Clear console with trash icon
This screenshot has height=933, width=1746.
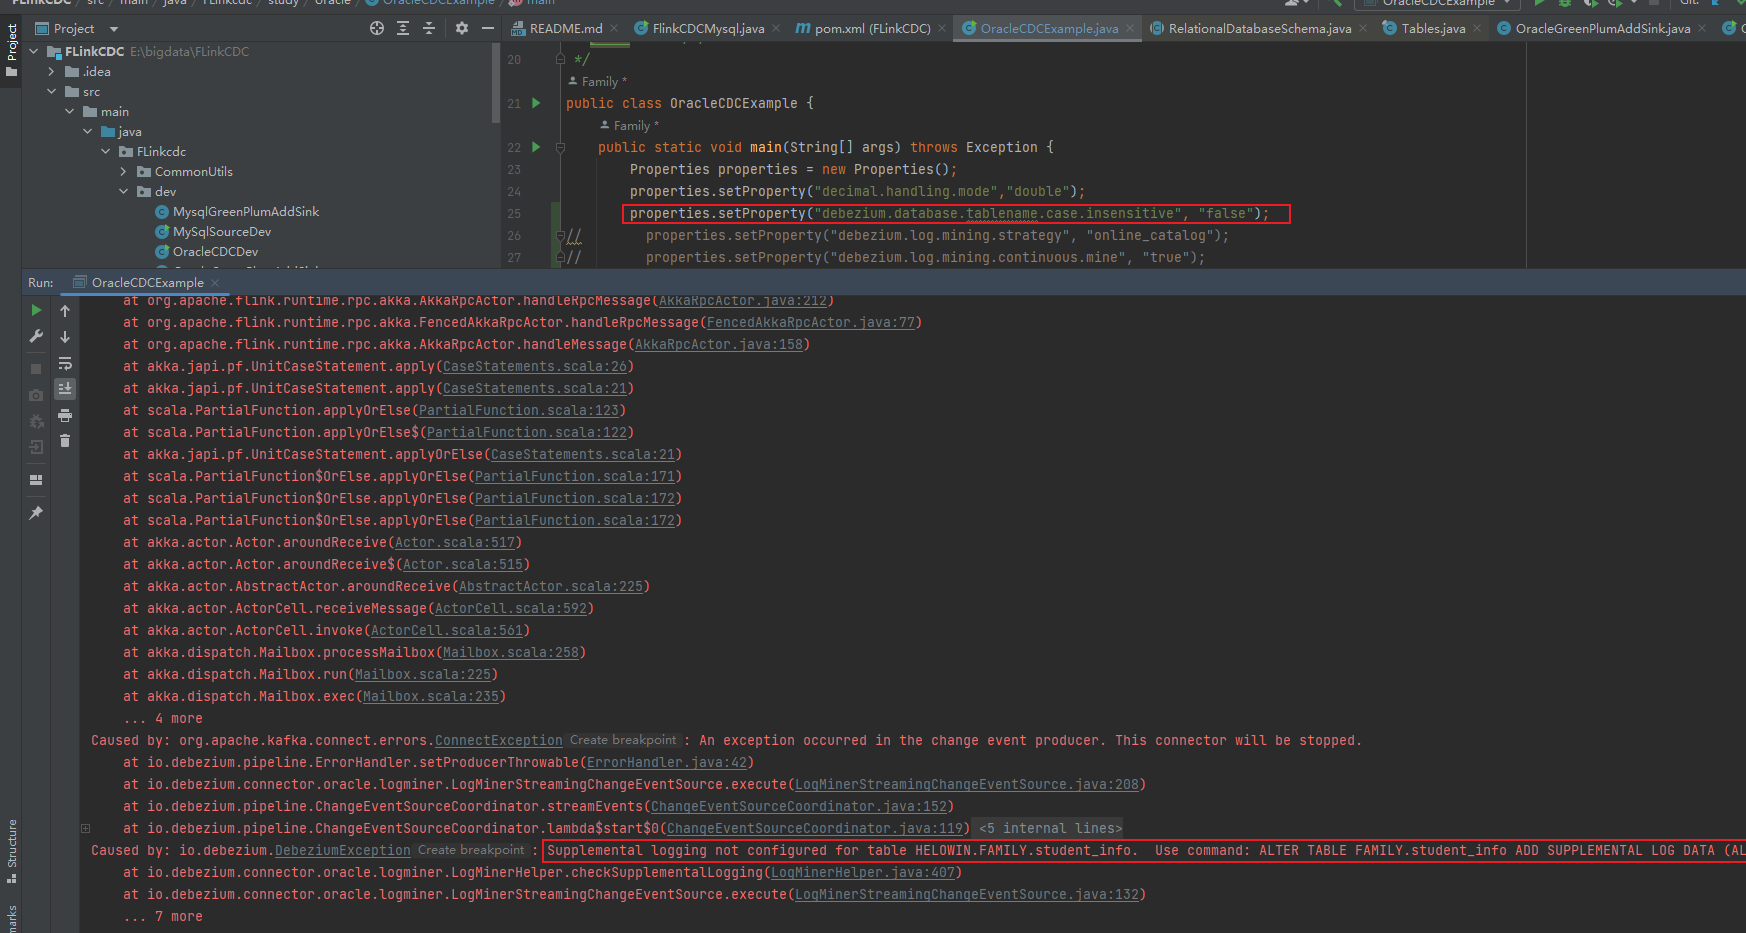[x=65, y=441]
